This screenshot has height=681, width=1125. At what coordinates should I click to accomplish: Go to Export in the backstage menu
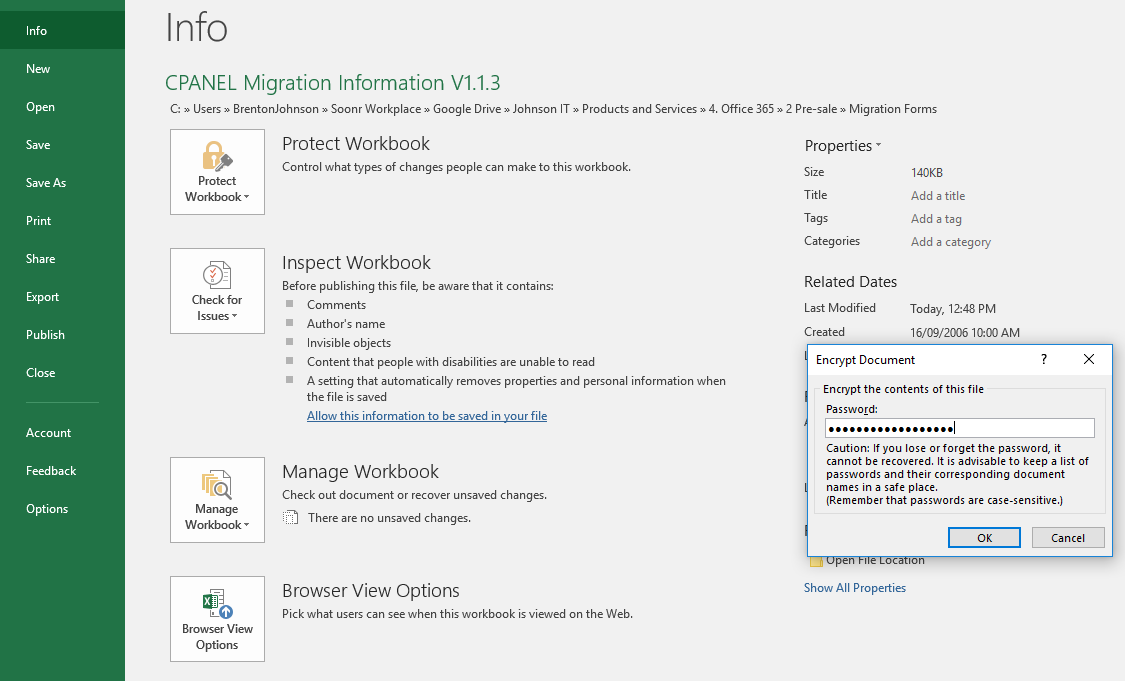pos(43,297)
